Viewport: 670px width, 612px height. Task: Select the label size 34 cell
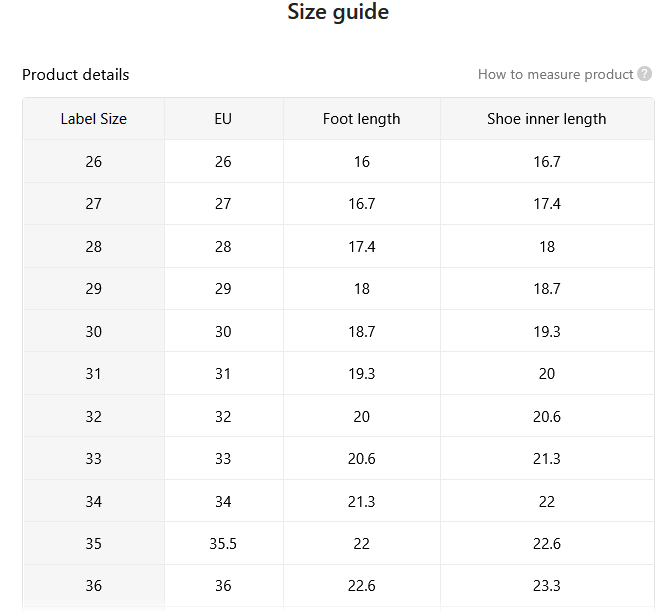94,501
